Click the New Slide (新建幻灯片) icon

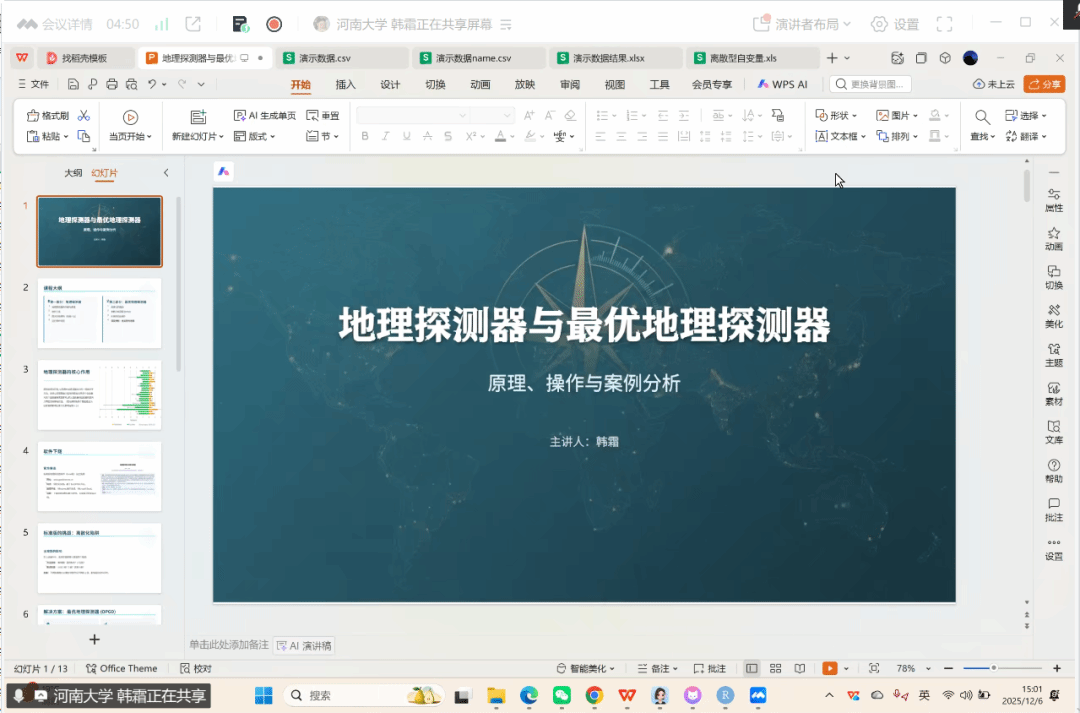[198, 117]
